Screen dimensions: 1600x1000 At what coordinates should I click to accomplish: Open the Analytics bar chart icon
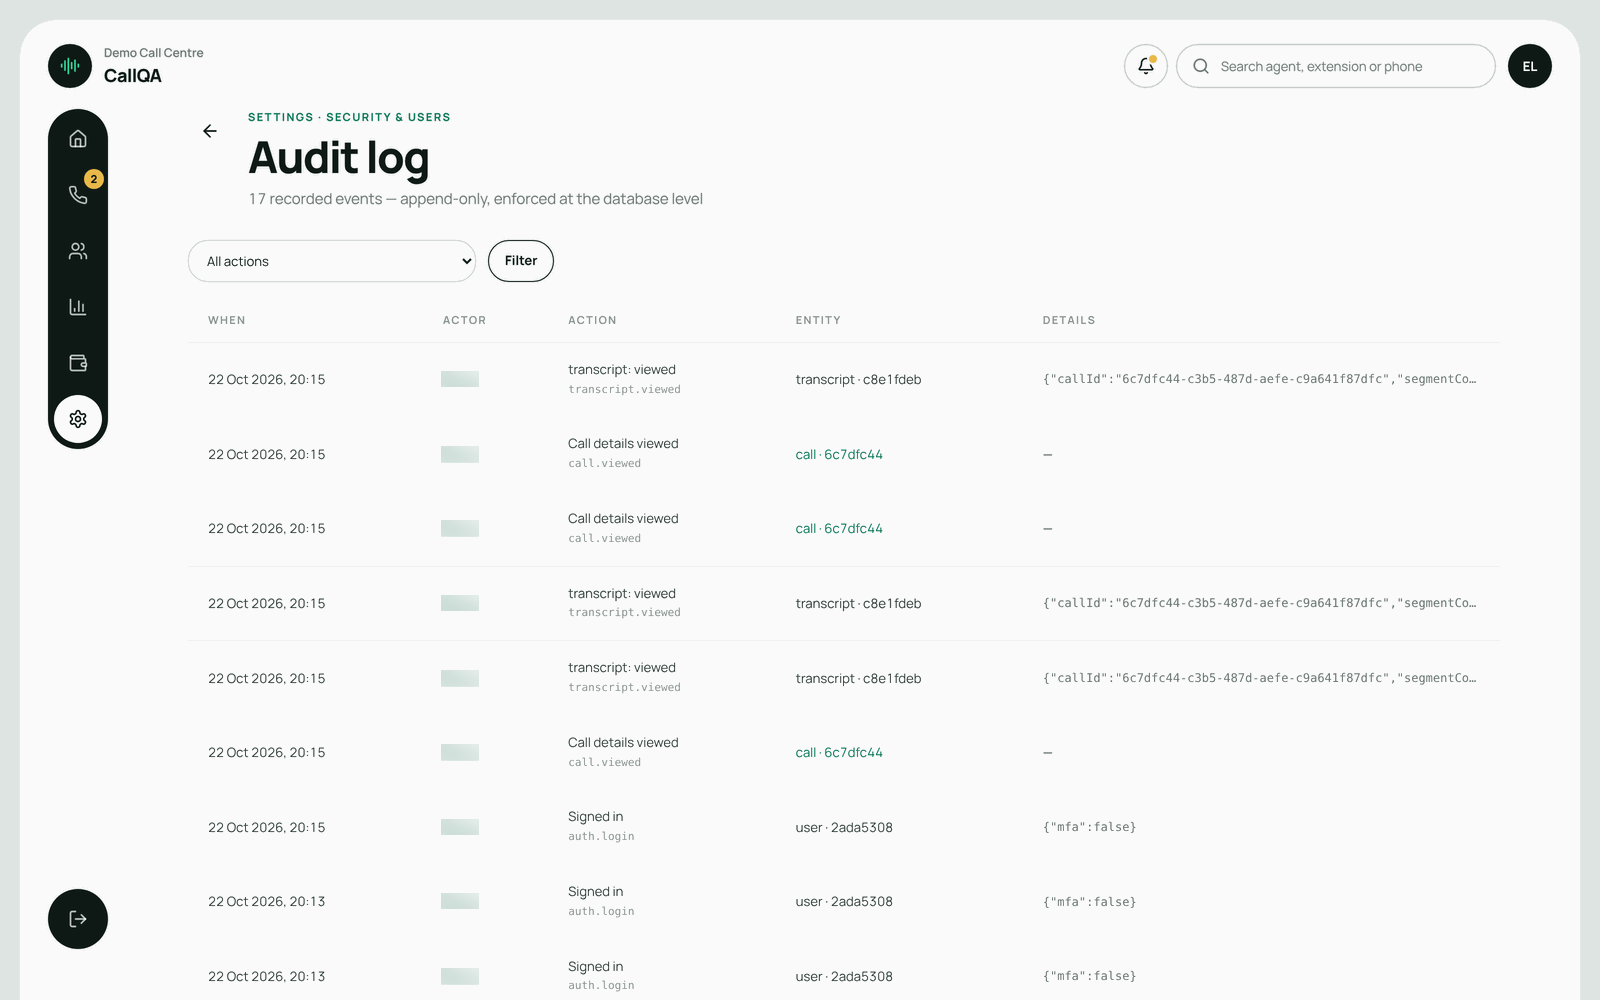(x=78, y=307)
